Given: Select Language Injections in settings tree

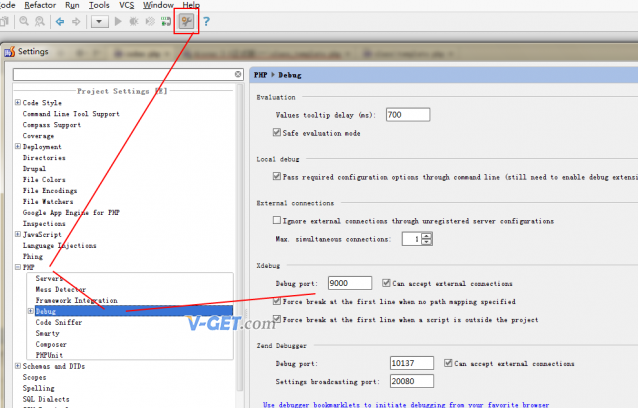Looking at the screenshot, I should 59,246.
